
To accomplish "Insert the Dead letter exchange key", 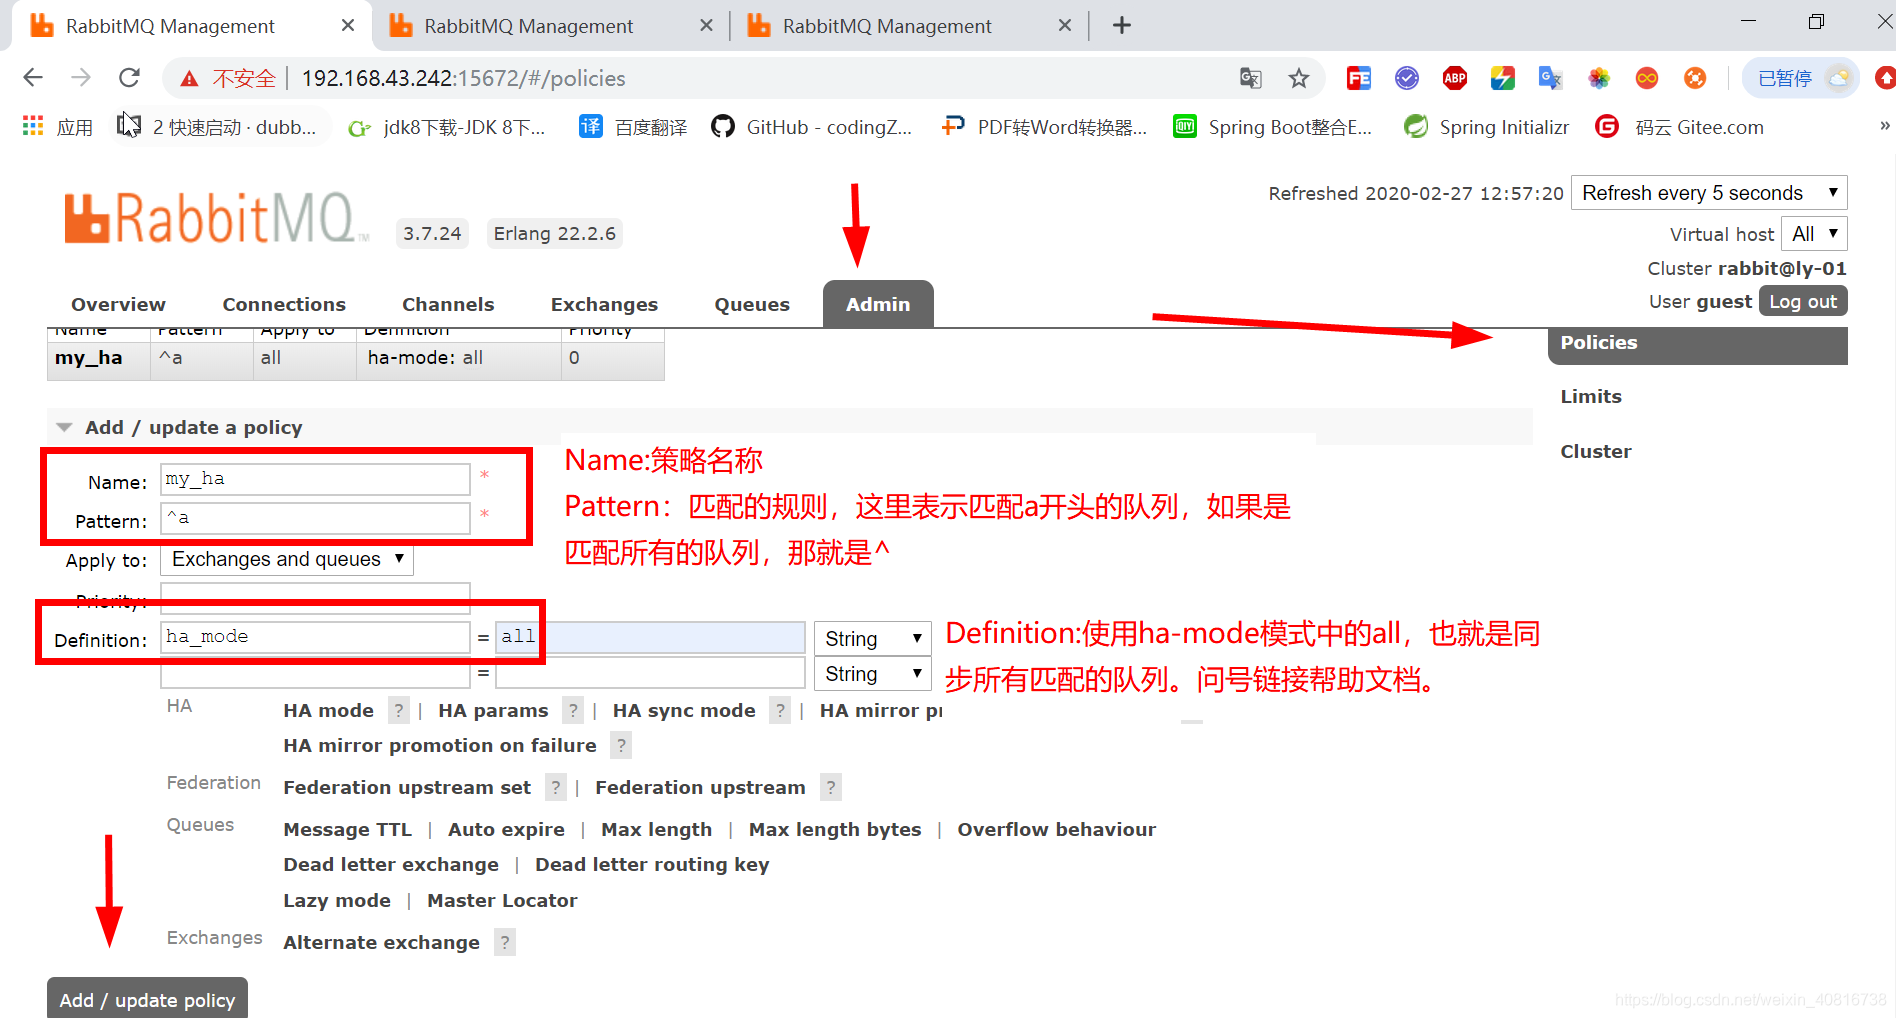I will (390, 864).
